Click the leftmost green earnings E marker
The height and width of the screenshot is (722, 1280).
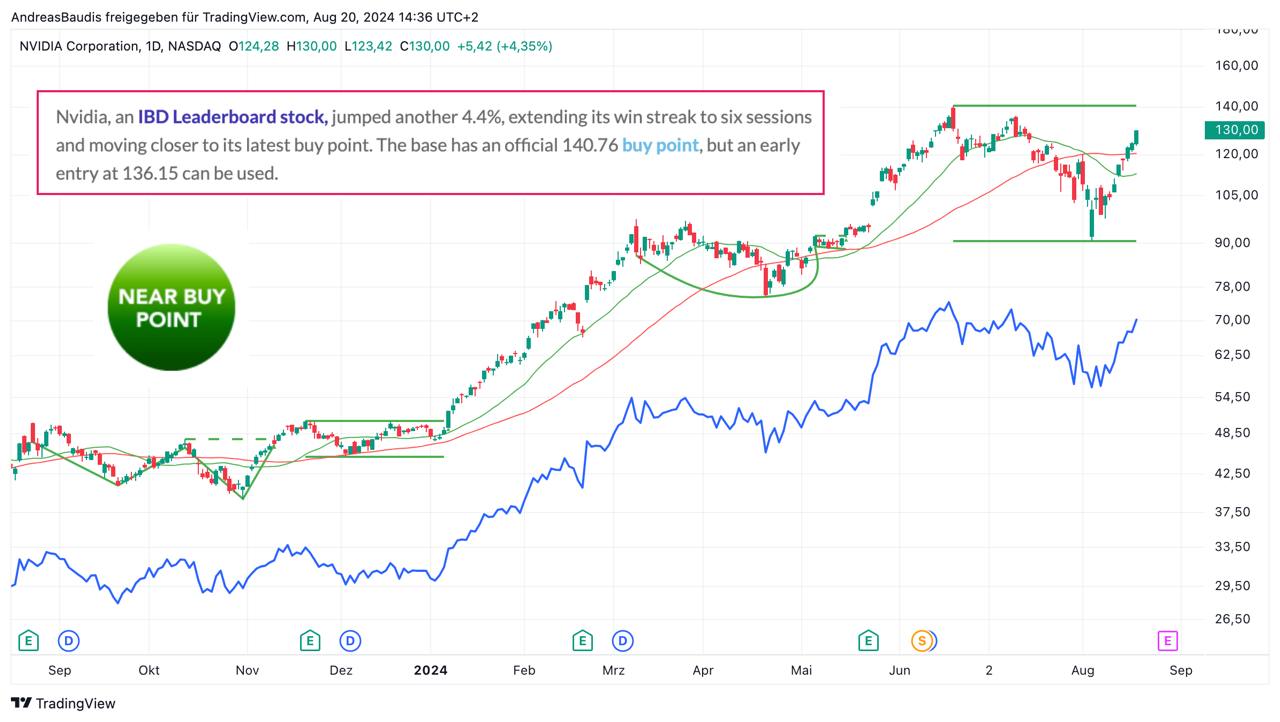click(29, 640)
